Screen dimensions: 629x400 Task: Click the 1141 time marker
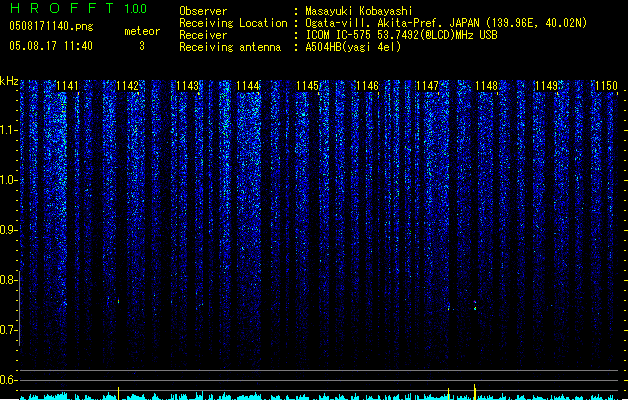point(67,86)
